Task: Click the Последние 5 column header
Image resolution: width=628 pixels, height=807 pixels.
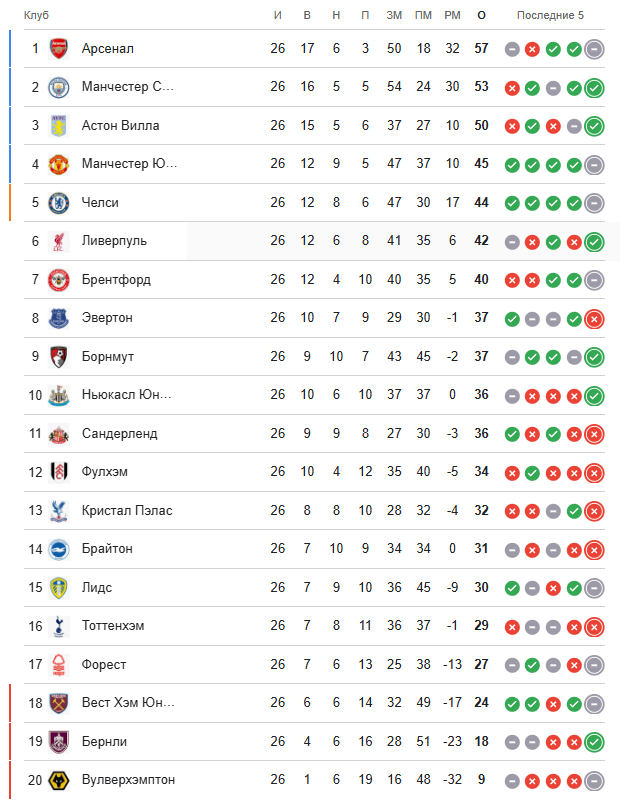Action: (x=551, y=15)
